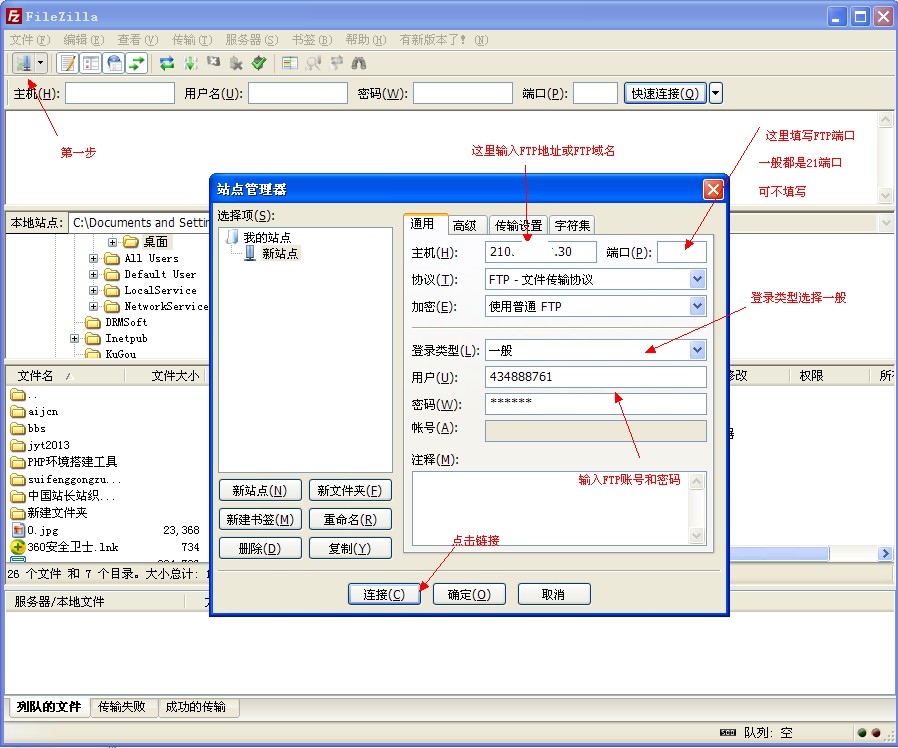Select 新站点 in the site tree
The image size is (898, 748).
coord(280,253)
